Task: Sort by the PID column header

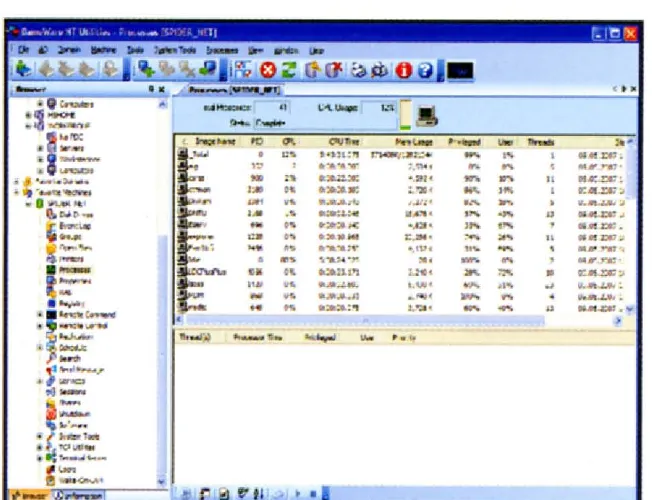Action: click(x=257, y=141)
